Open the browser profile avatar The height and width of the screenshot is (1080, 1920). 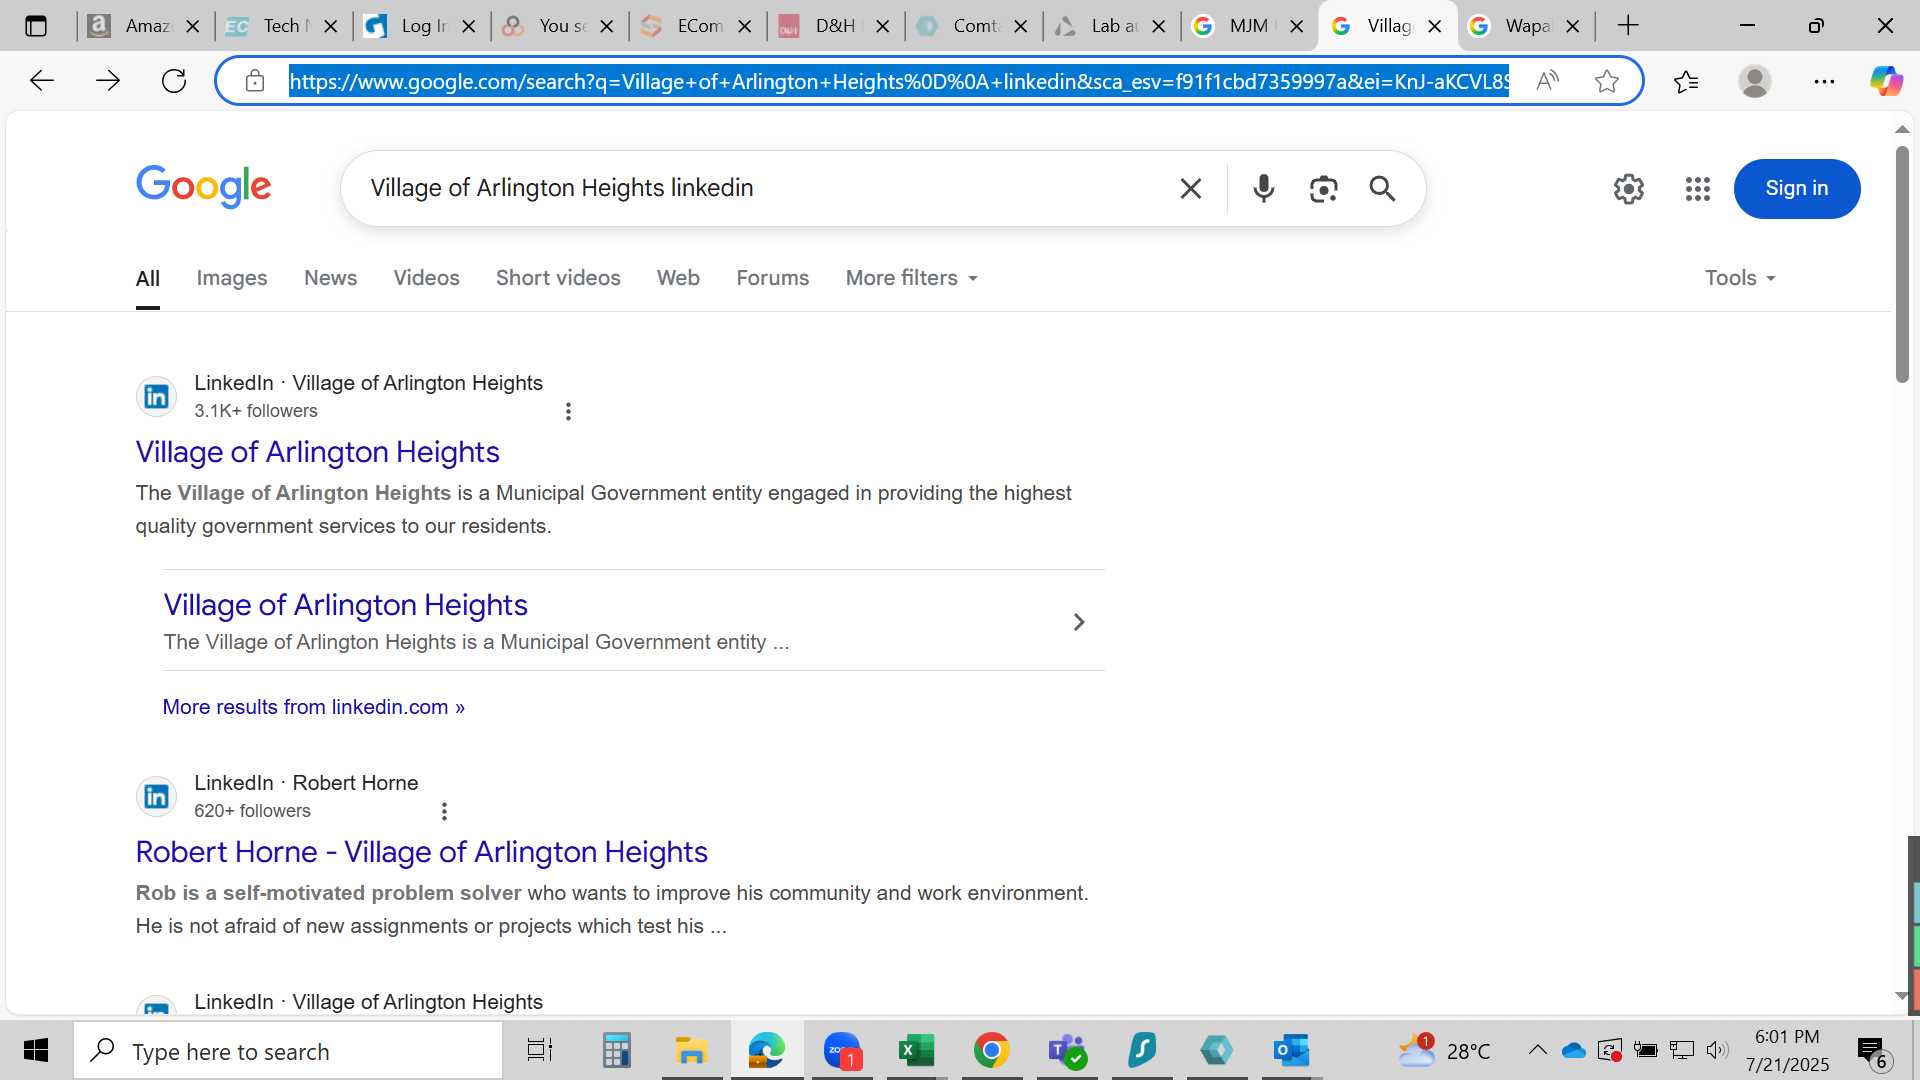click(x=1755, y=81)
